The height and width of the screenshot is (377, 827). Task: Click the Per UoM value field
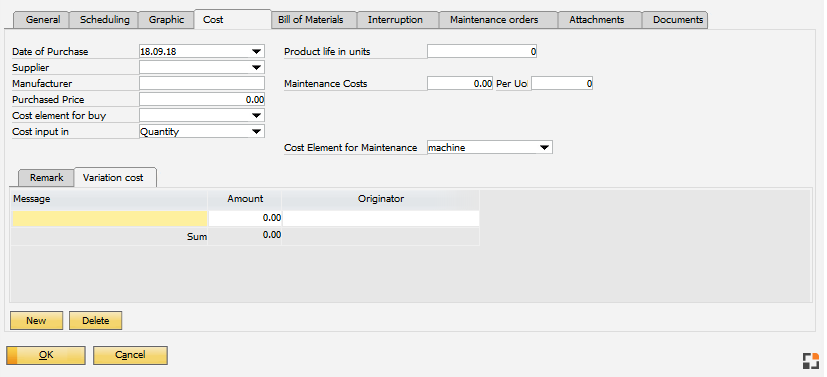562,84
